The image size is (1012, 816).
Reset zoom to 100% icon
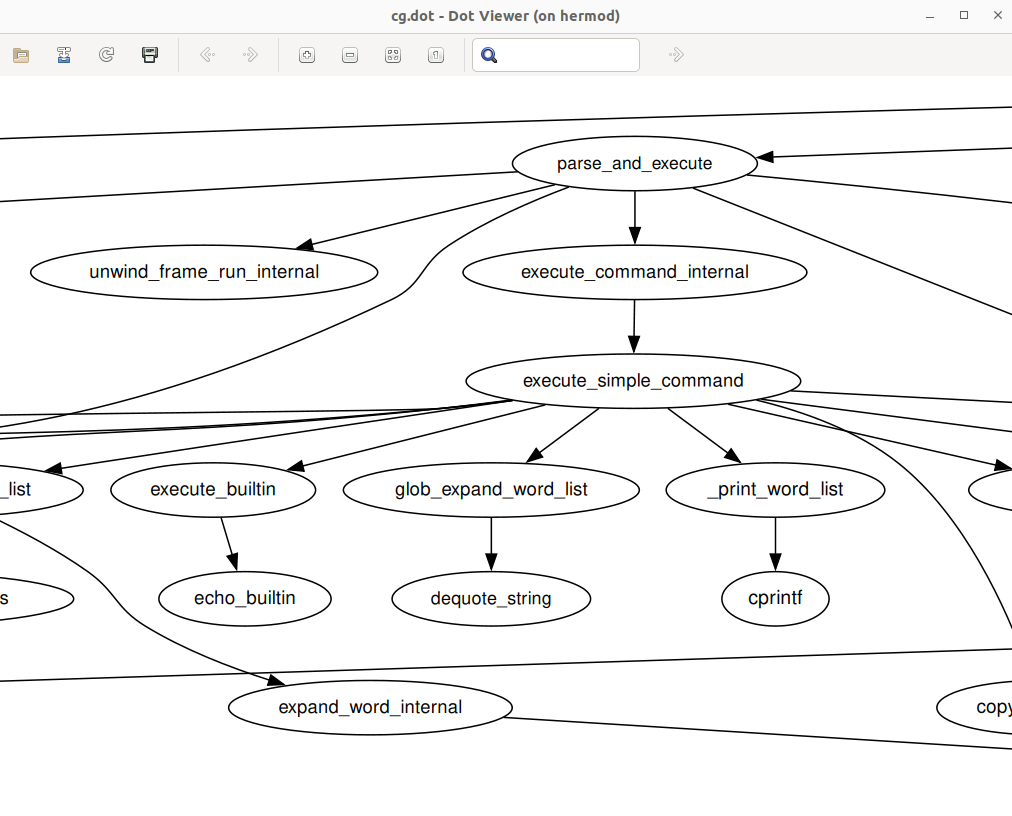[x=436, y=55]
